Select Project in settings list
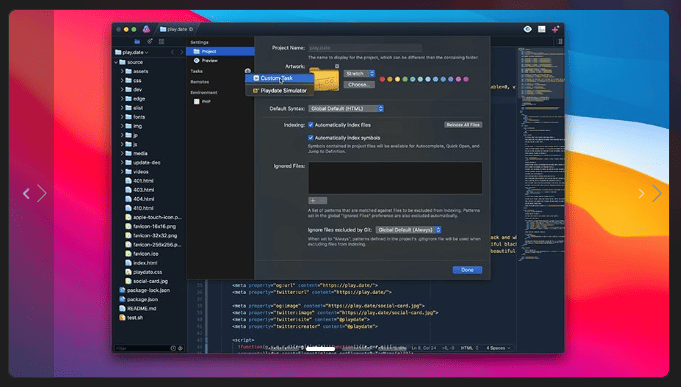This screenshot has height=387, width=681. coord(220,51)
